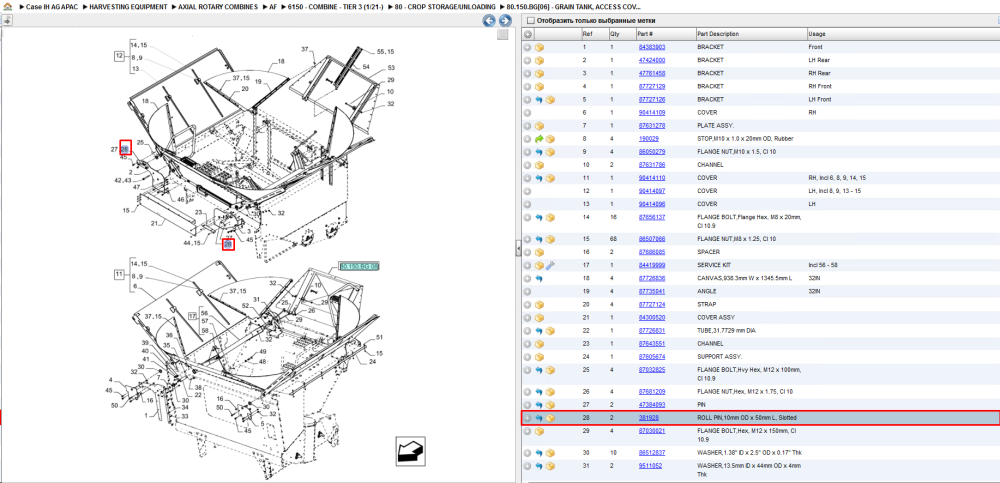Viewport: 1000px width, 483px height.
Task: Click the blue replacement arrow for part 87727126
Action: pyautogui.click(x=539, y=100)
